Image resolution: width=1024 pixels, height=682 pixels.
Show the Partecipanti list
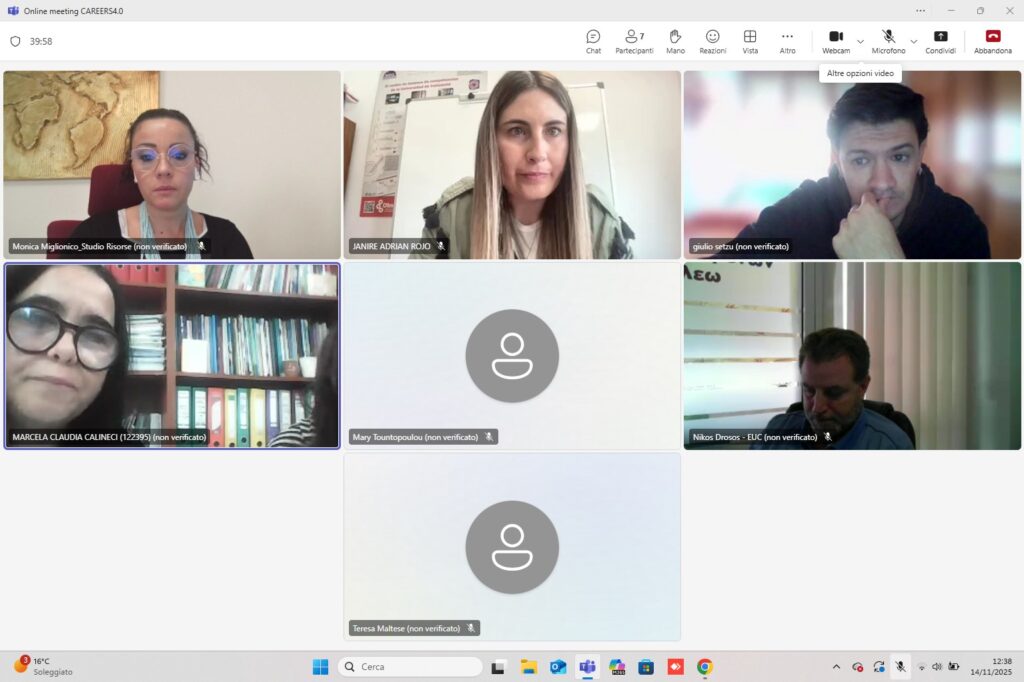pos(634,42)
